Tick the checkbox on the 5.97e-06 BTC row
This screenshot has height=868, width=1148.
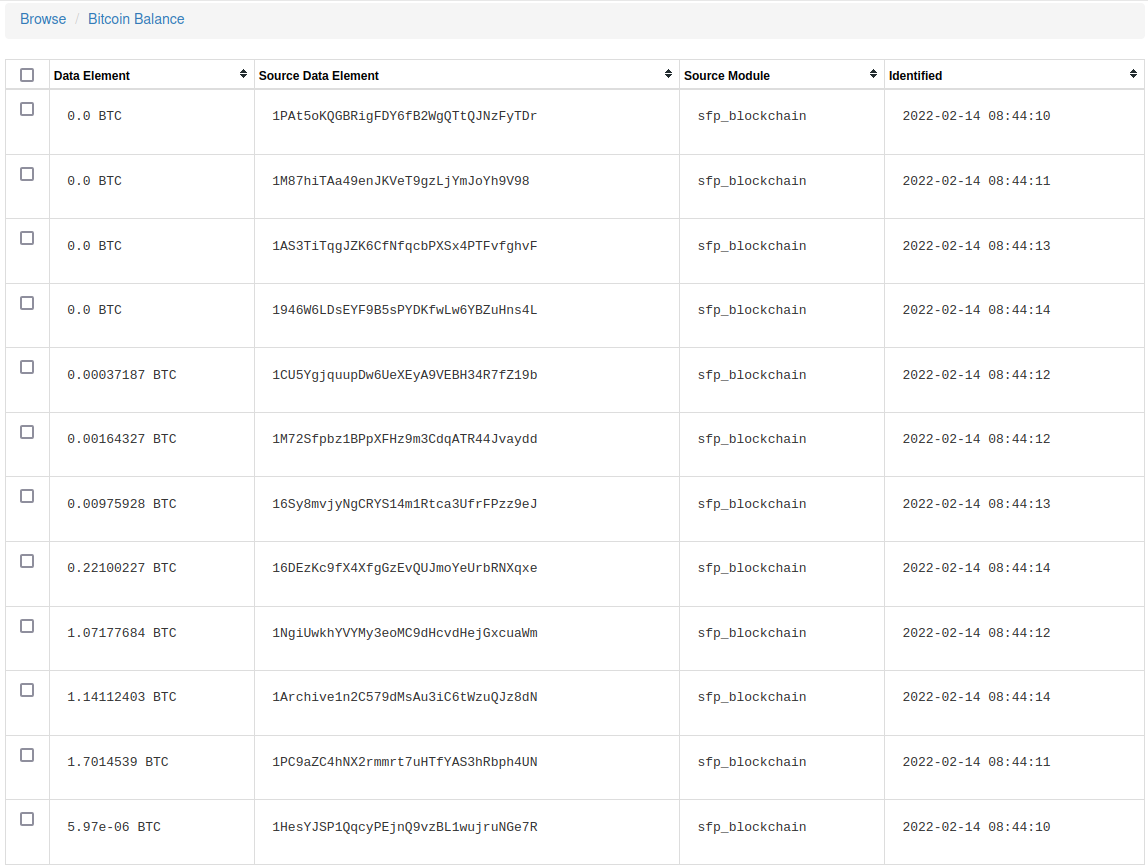tap(27, 820)
